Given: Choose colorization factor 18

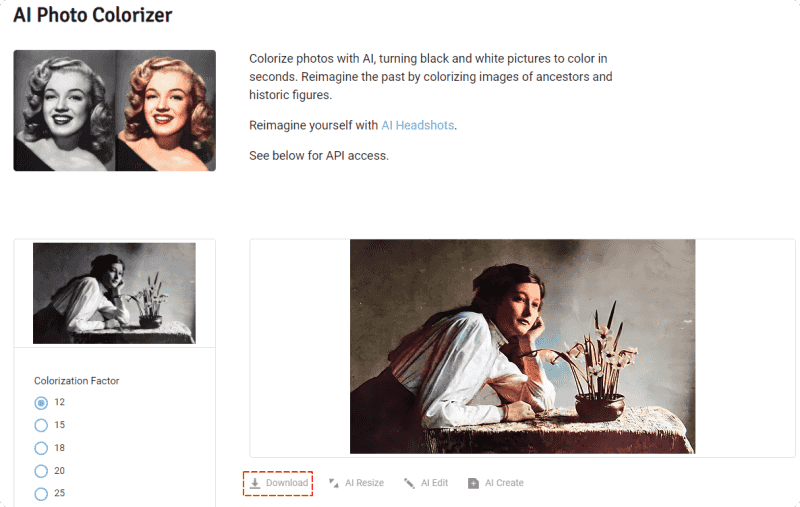Looking at the screenshot, I should tap(41, 448).
